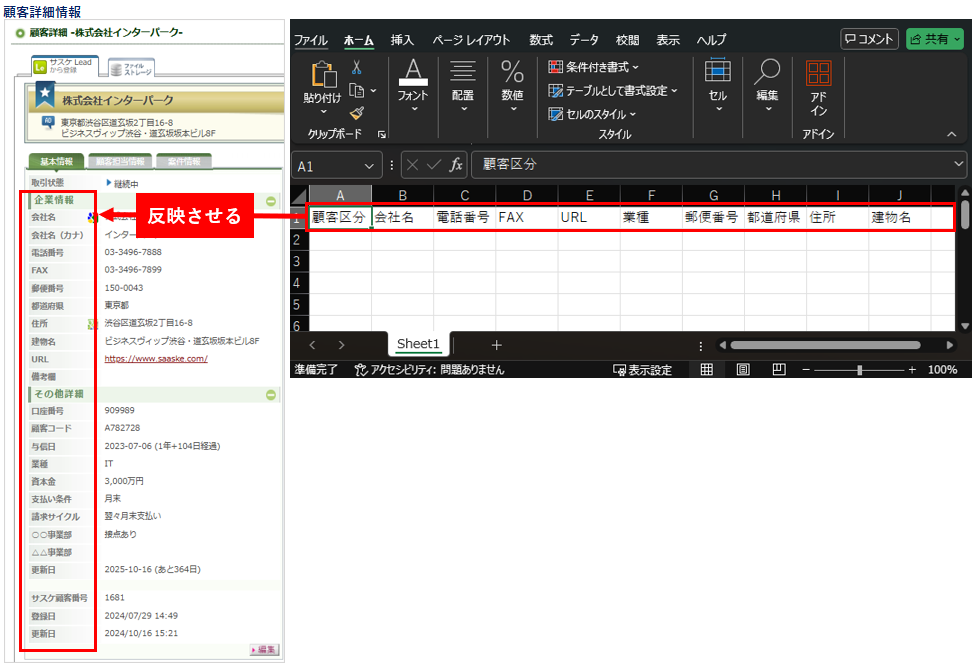Image resolution: width=974 pixels, height=670 pixels.
Task: Switch to page layout view in status bar
Action: pyautogui.click(x=743, y=370)
